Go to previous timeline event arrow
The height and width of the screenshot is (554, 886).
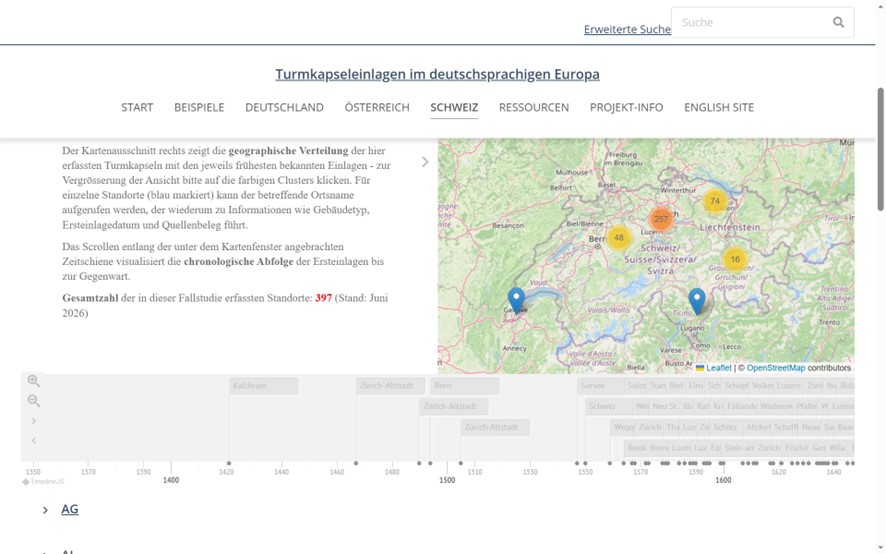tap(34, 440)
